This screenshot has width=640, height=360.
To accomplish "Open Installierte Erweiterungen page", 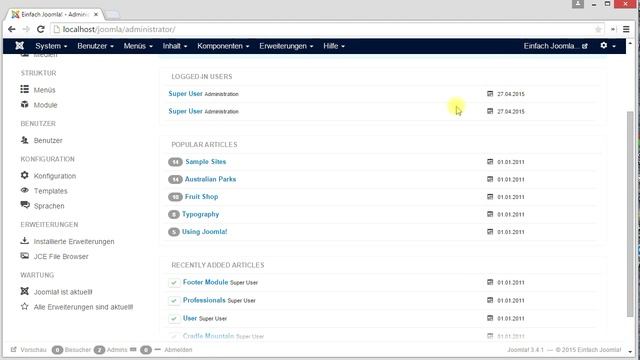I will [x=74, y=242].
